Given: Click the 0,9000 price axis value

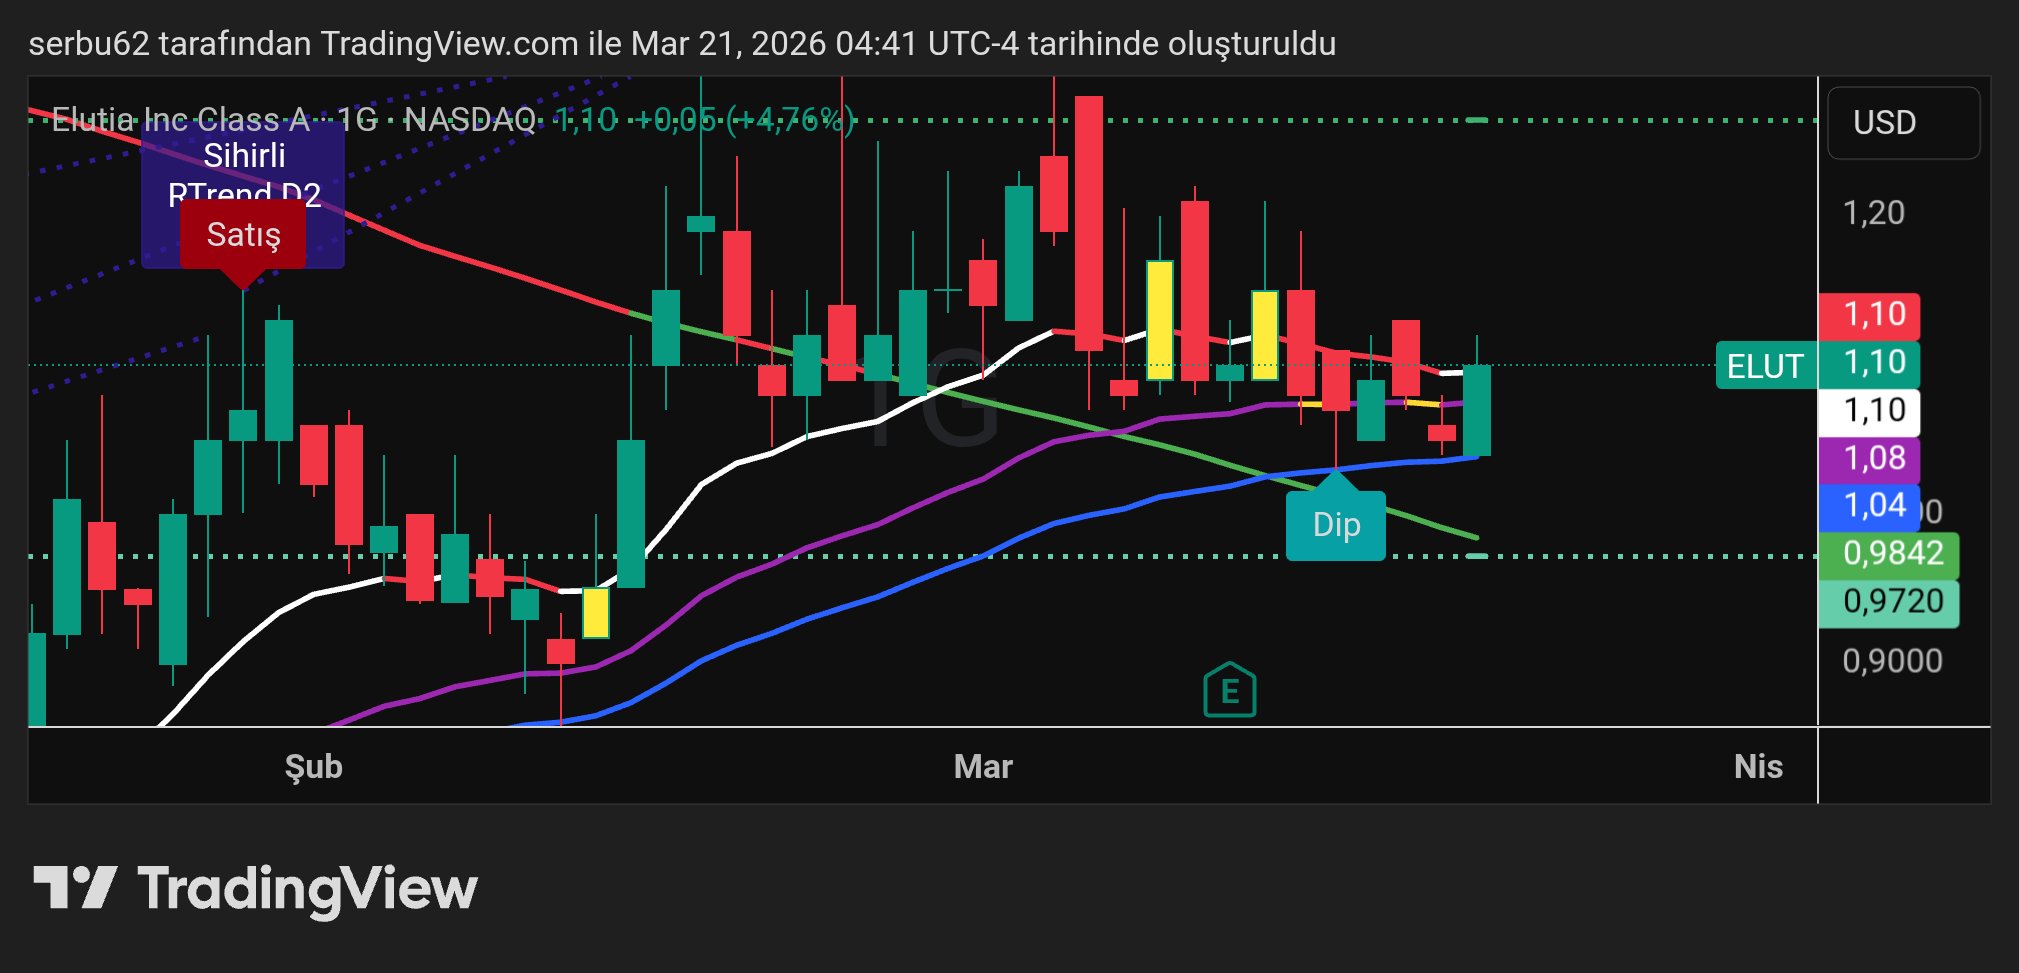Looking at the screenshot, I should pos(1892,661).
